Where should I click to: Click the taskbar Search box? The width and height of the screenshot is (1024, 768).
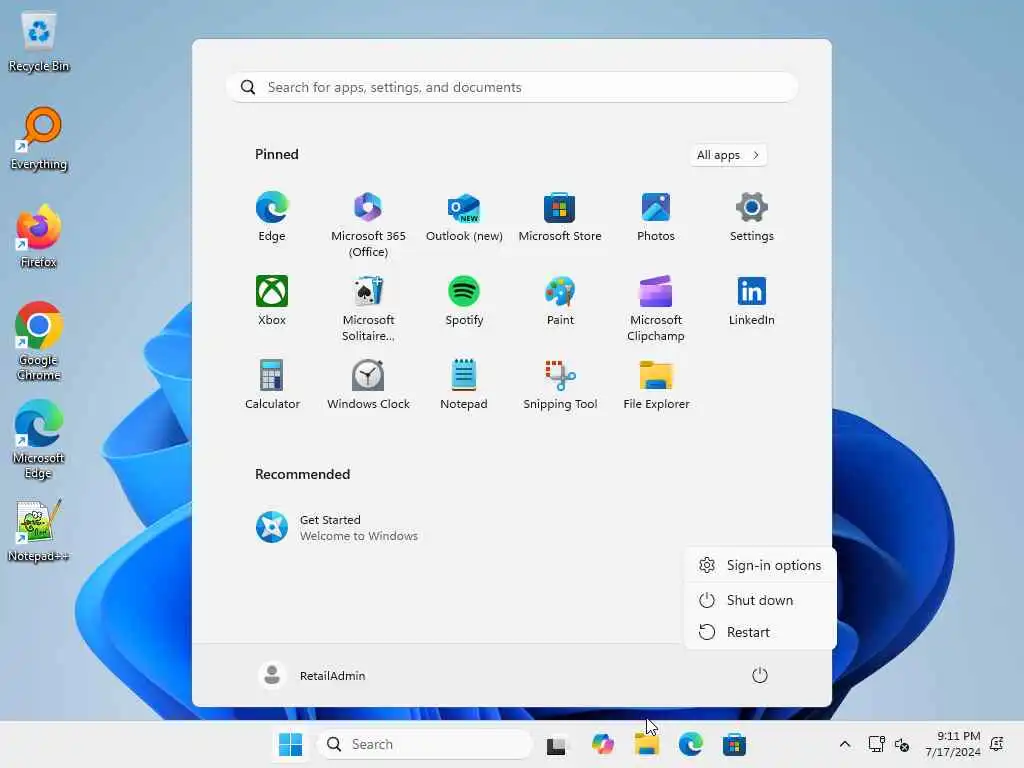(x=424, y=744)
